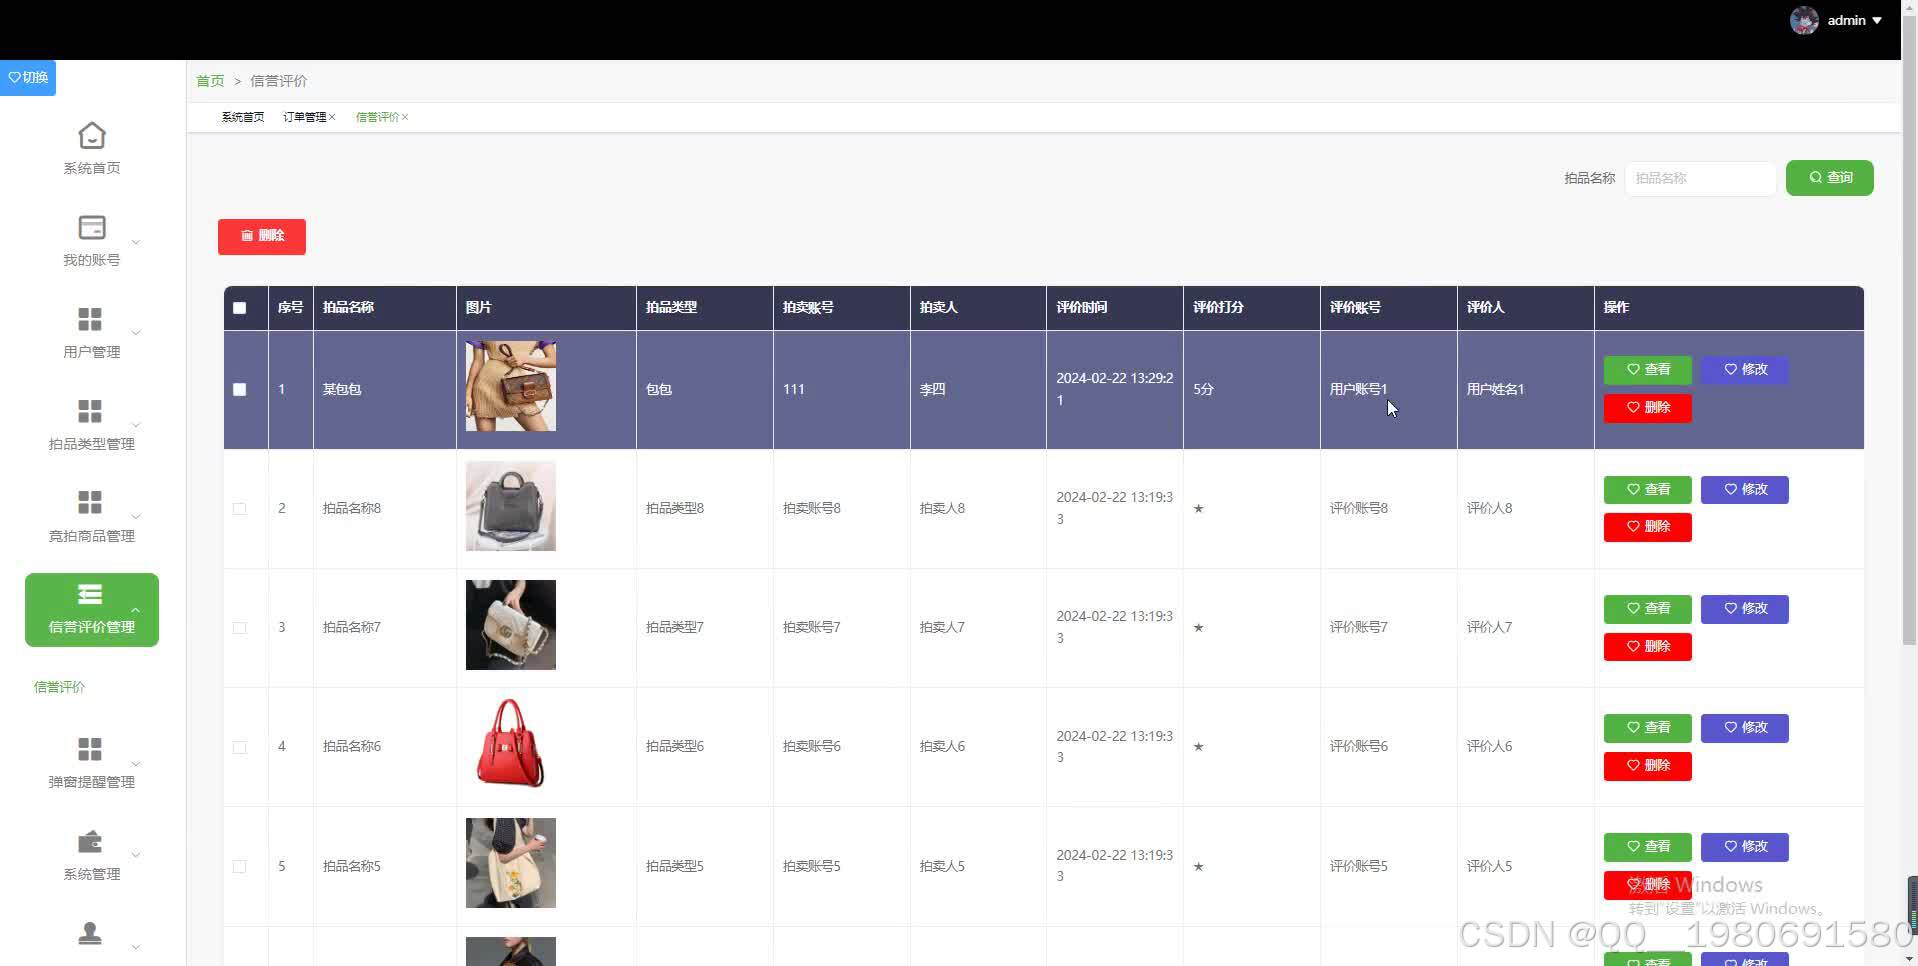Close the 信誉评价 tab with its x
The height and width of the screenshot is (966, 1918).
[x=405, y=117]
